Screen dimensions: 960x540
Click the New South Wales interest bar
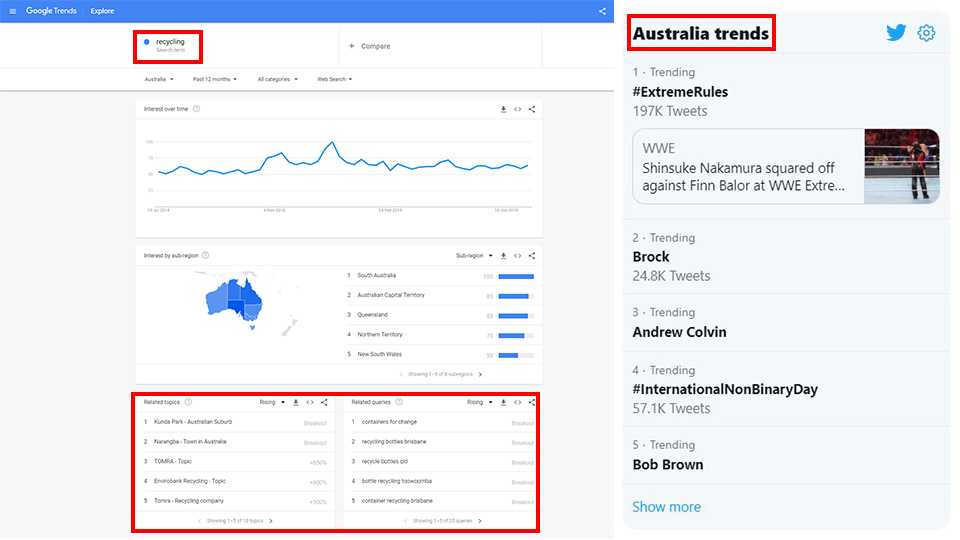516,355
